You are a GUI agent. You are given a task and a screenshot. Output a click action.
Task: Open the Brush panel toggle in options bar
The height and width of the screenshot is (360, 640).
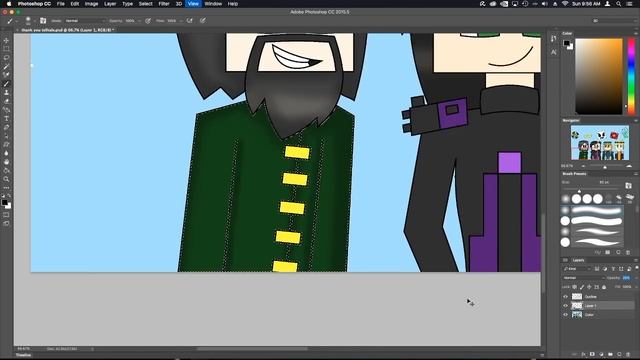[43, 20]
